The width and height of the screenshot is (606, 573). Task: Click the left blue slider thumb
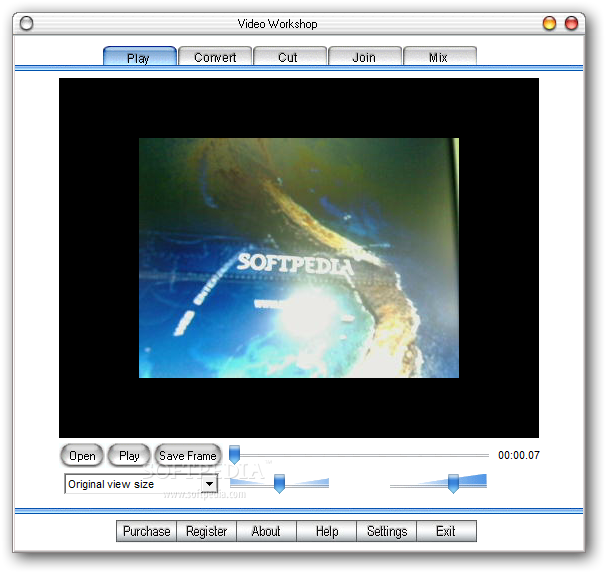(279, 483)
